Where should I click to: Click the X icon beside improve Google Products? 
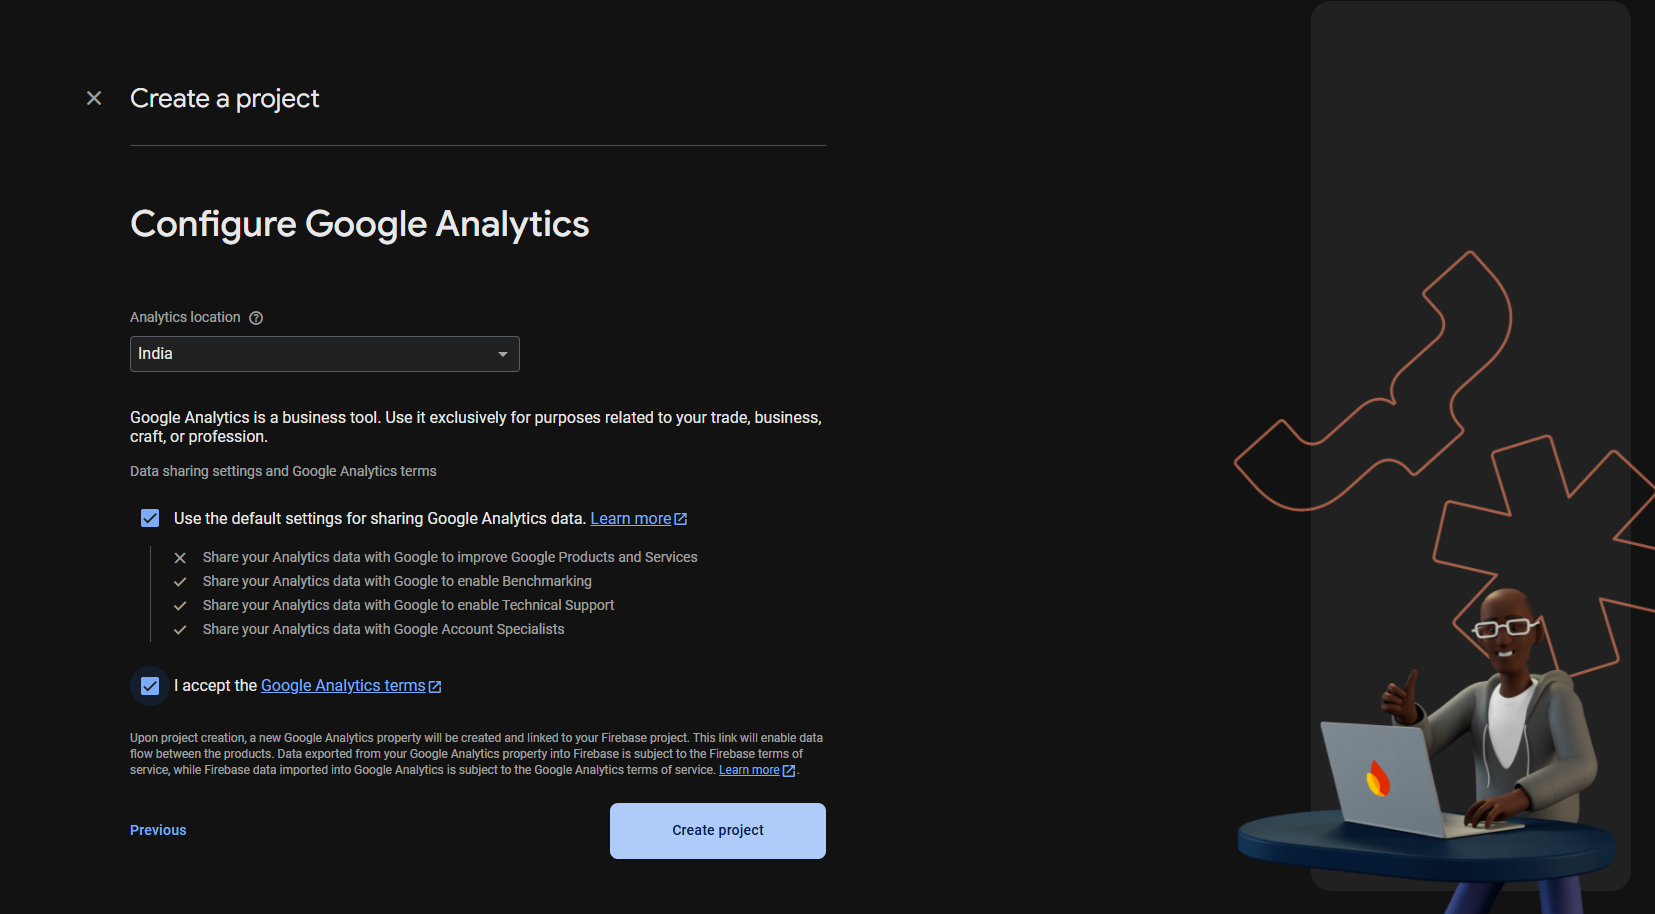[x=180, y=558]
